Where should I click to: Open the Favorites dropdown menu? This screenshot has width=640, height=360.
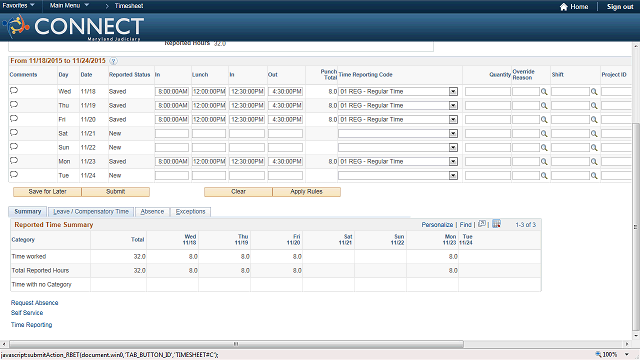coord(18,5)
